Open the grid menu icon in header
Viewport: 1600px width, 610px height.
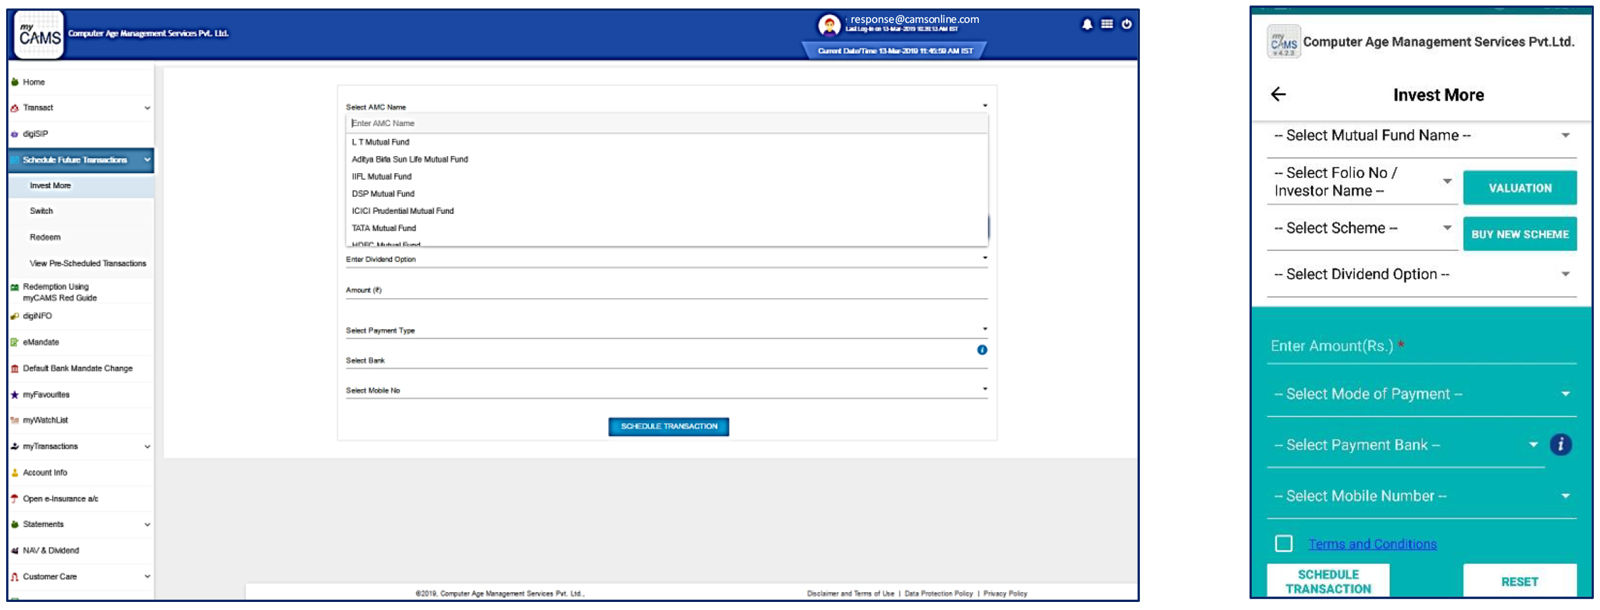coord(1107,25)
